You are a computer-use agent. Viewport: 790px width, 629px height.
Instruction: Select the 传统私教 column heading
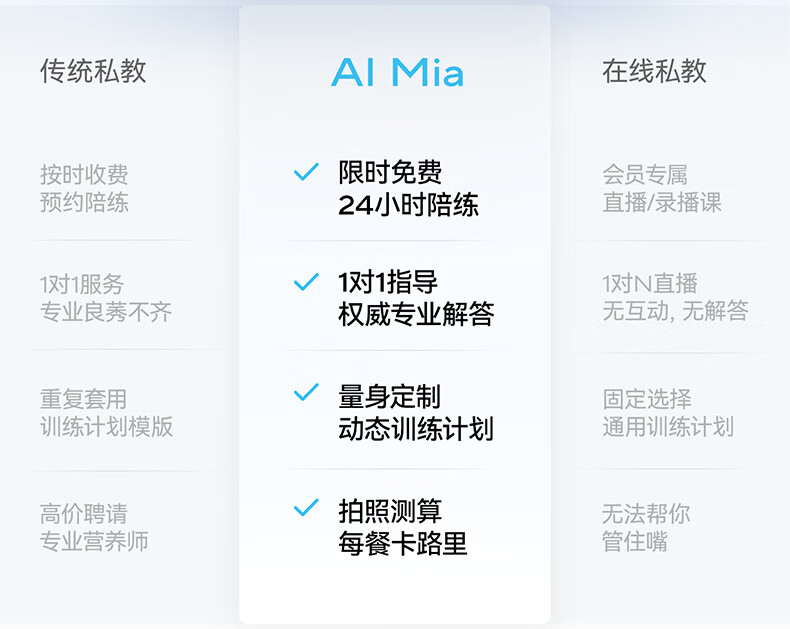(x=93, y=70)
